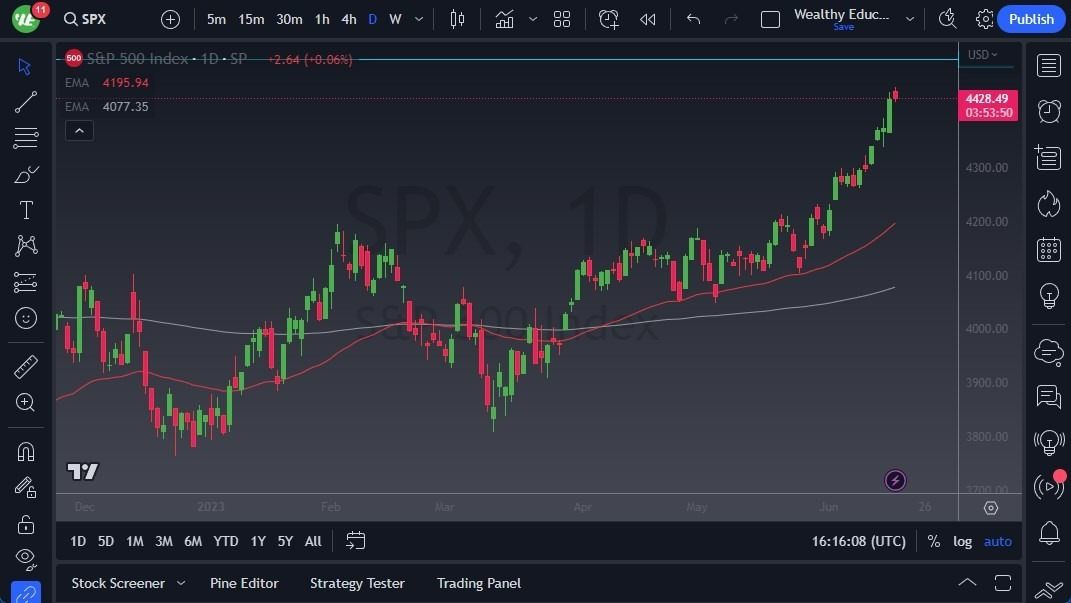Enable Magnet mode in the drawing toolbar
Screen dimensions: 1071x603
[26, 451]
